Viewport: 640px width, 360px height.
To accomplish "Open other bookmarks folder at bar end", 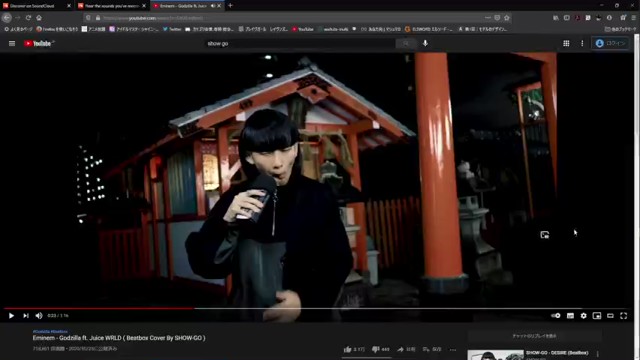I will click(x=620, y=29).
